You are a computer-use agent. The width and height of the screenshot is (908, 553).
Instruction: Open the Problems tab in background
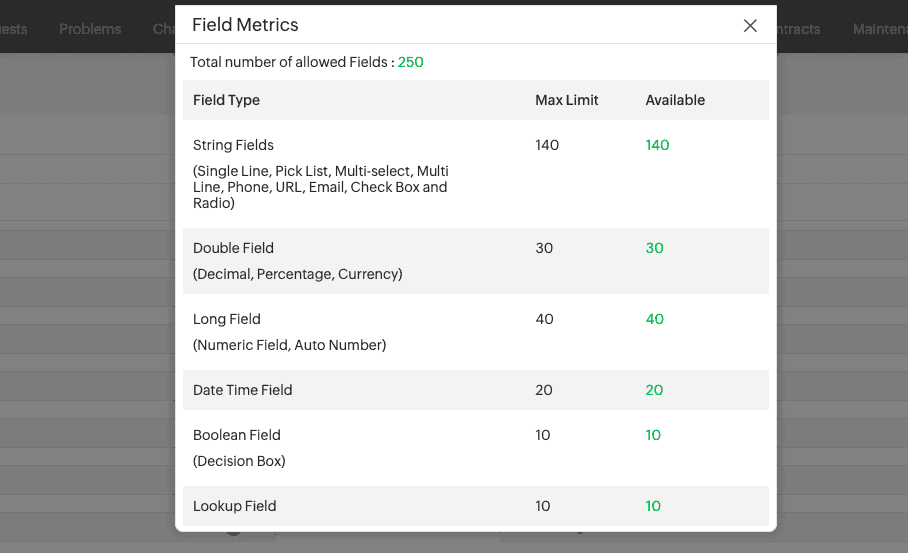point(90,29)
